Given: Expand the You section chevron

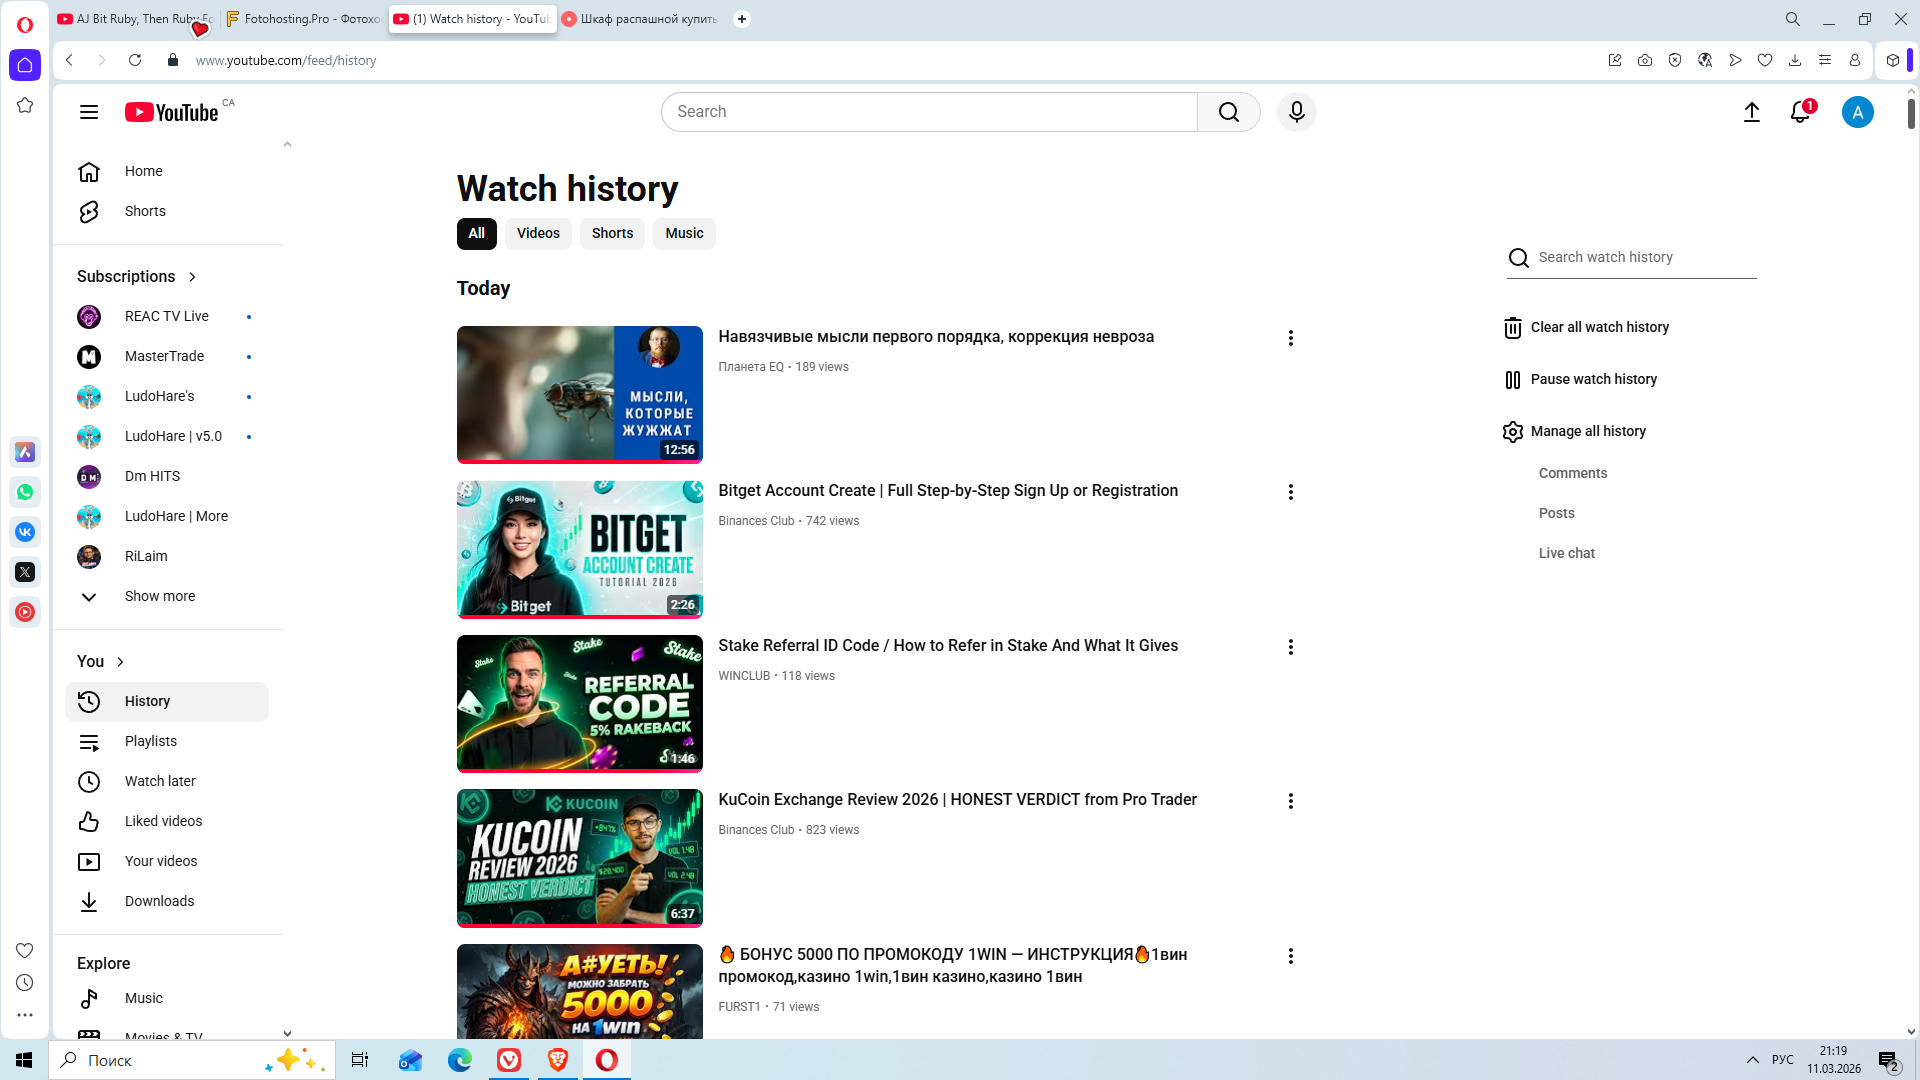Looking at the screenshot, I should point(120,662).
